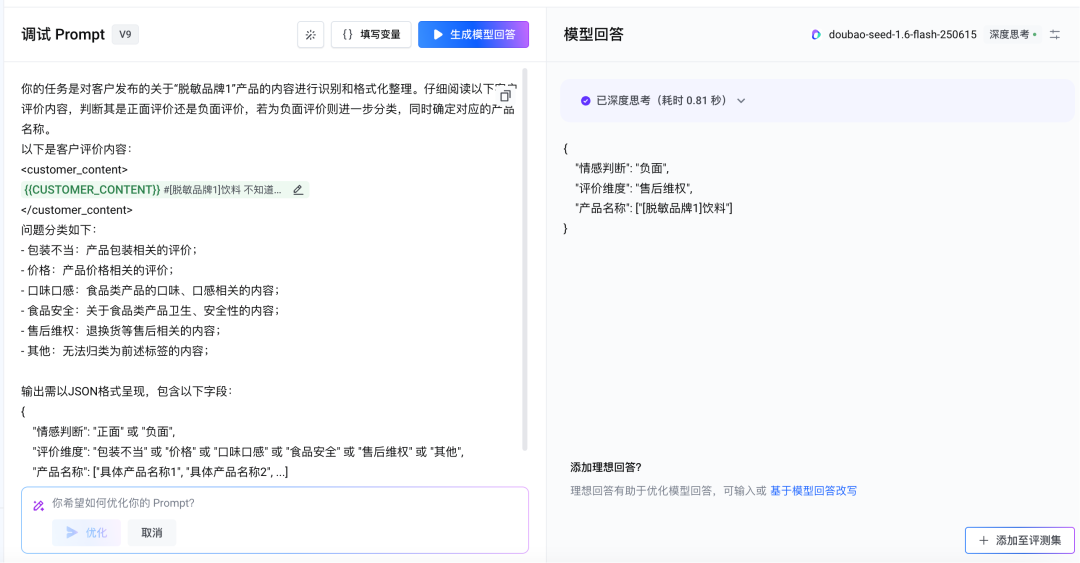Click 生成模型回答 to generate response

(473, 35)
